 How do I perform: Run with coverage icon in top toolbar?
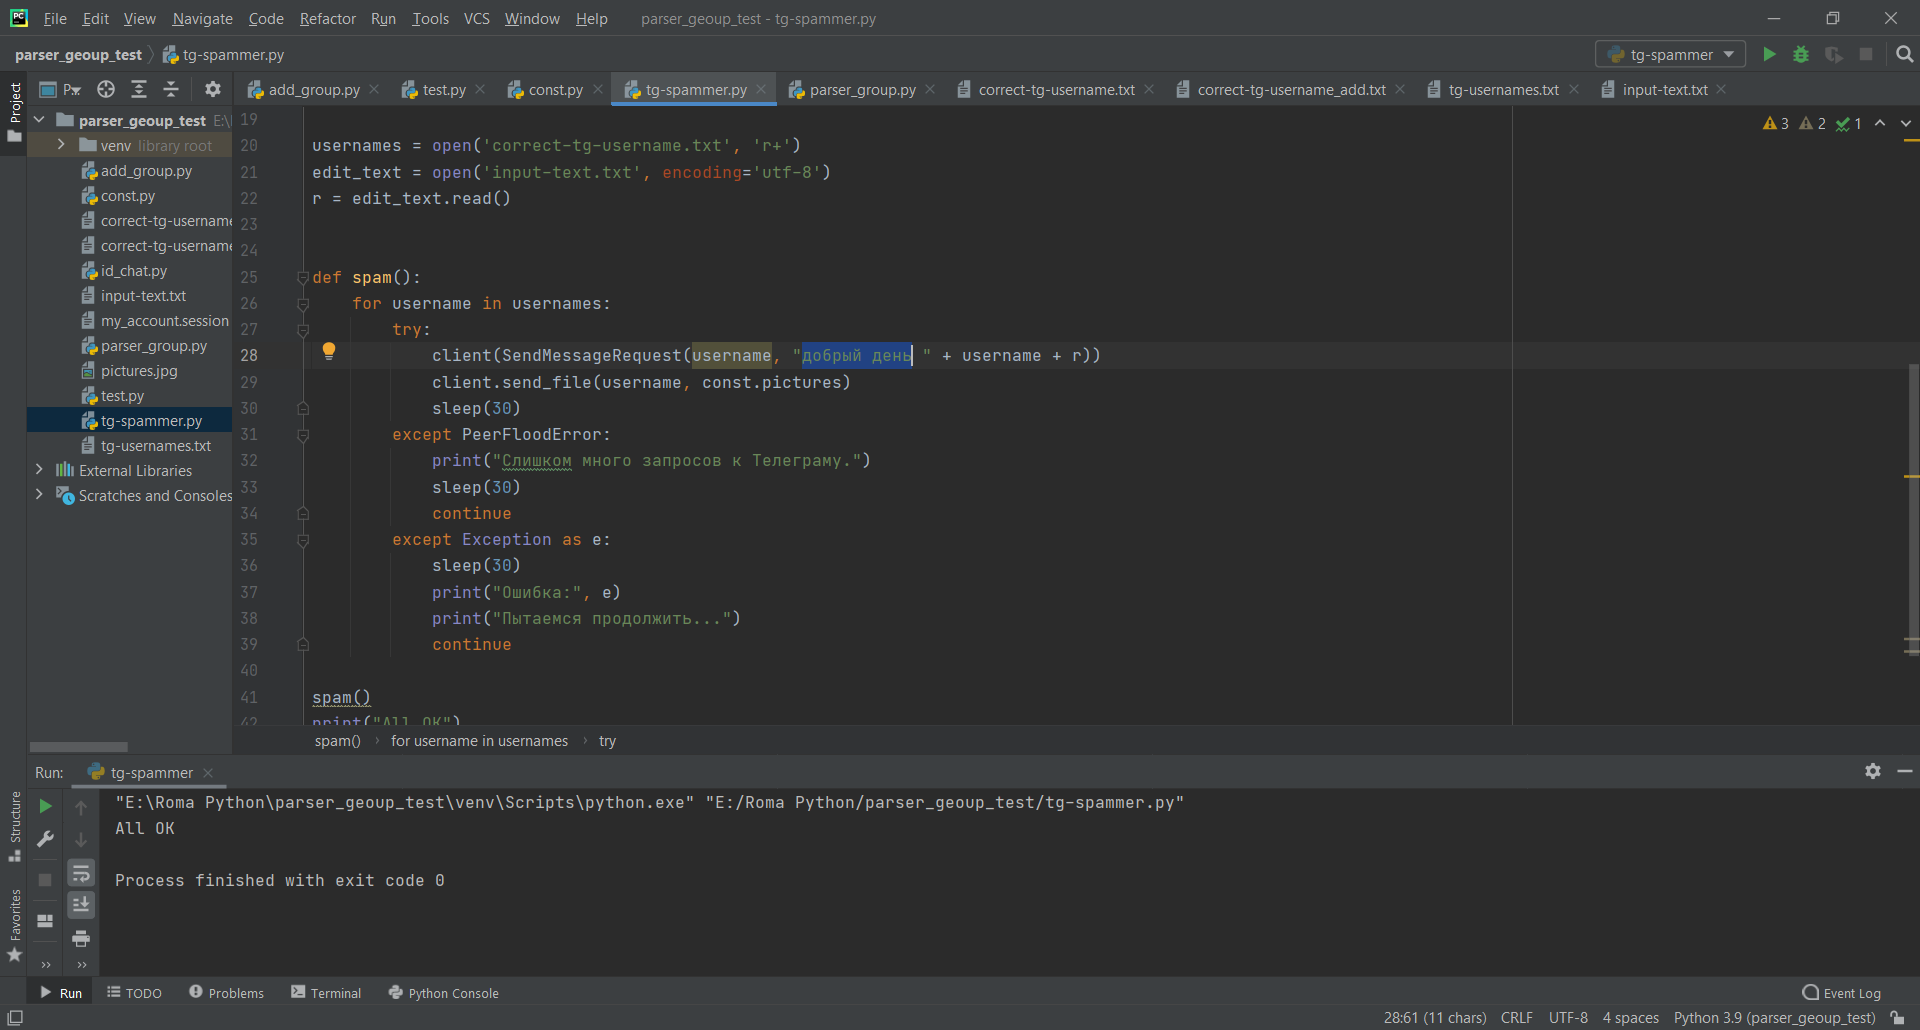tap(1833, 54)
